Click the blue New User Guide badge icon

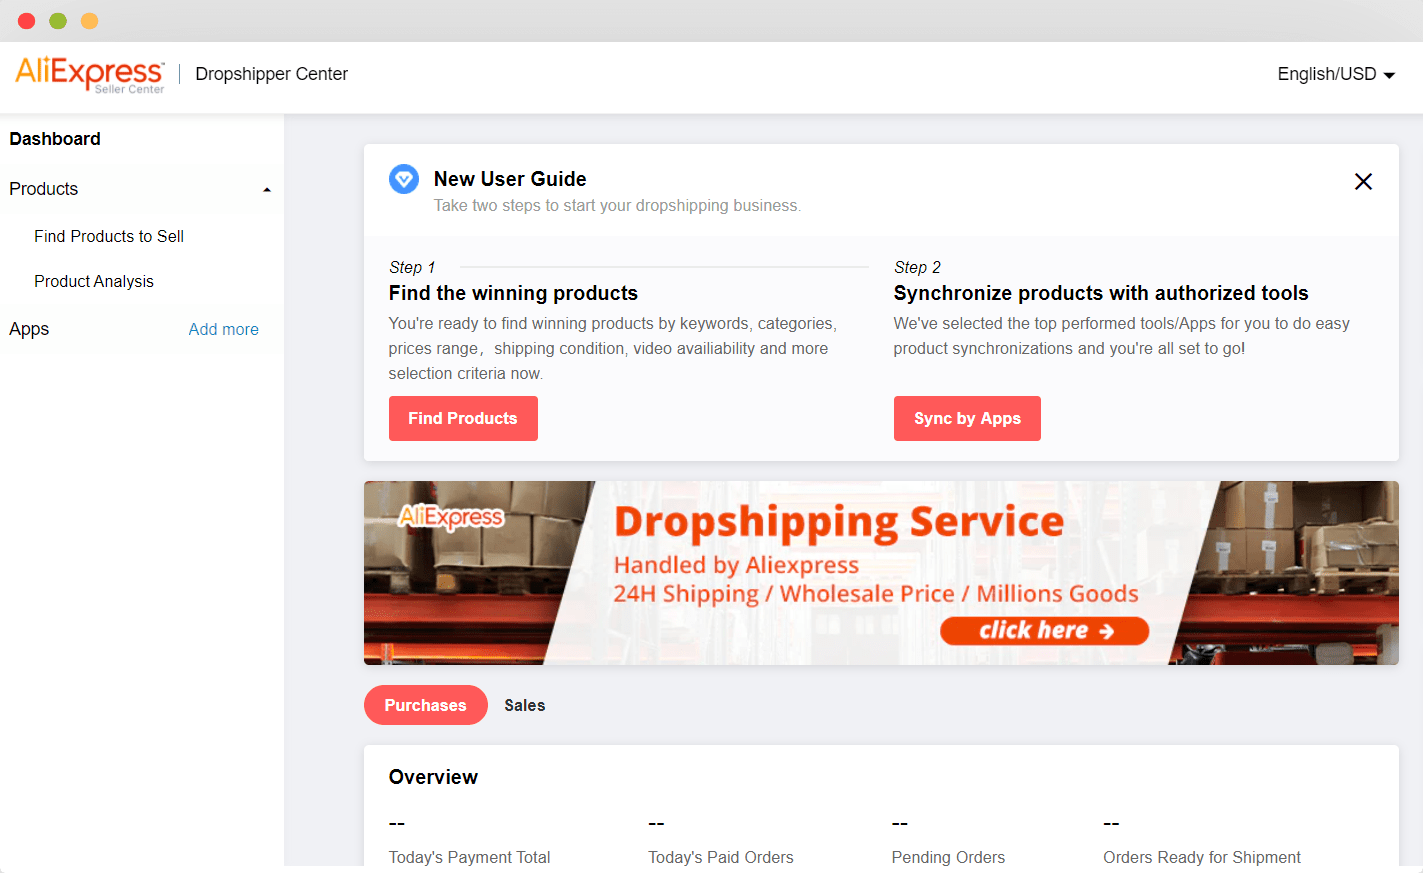pos(404,180)
